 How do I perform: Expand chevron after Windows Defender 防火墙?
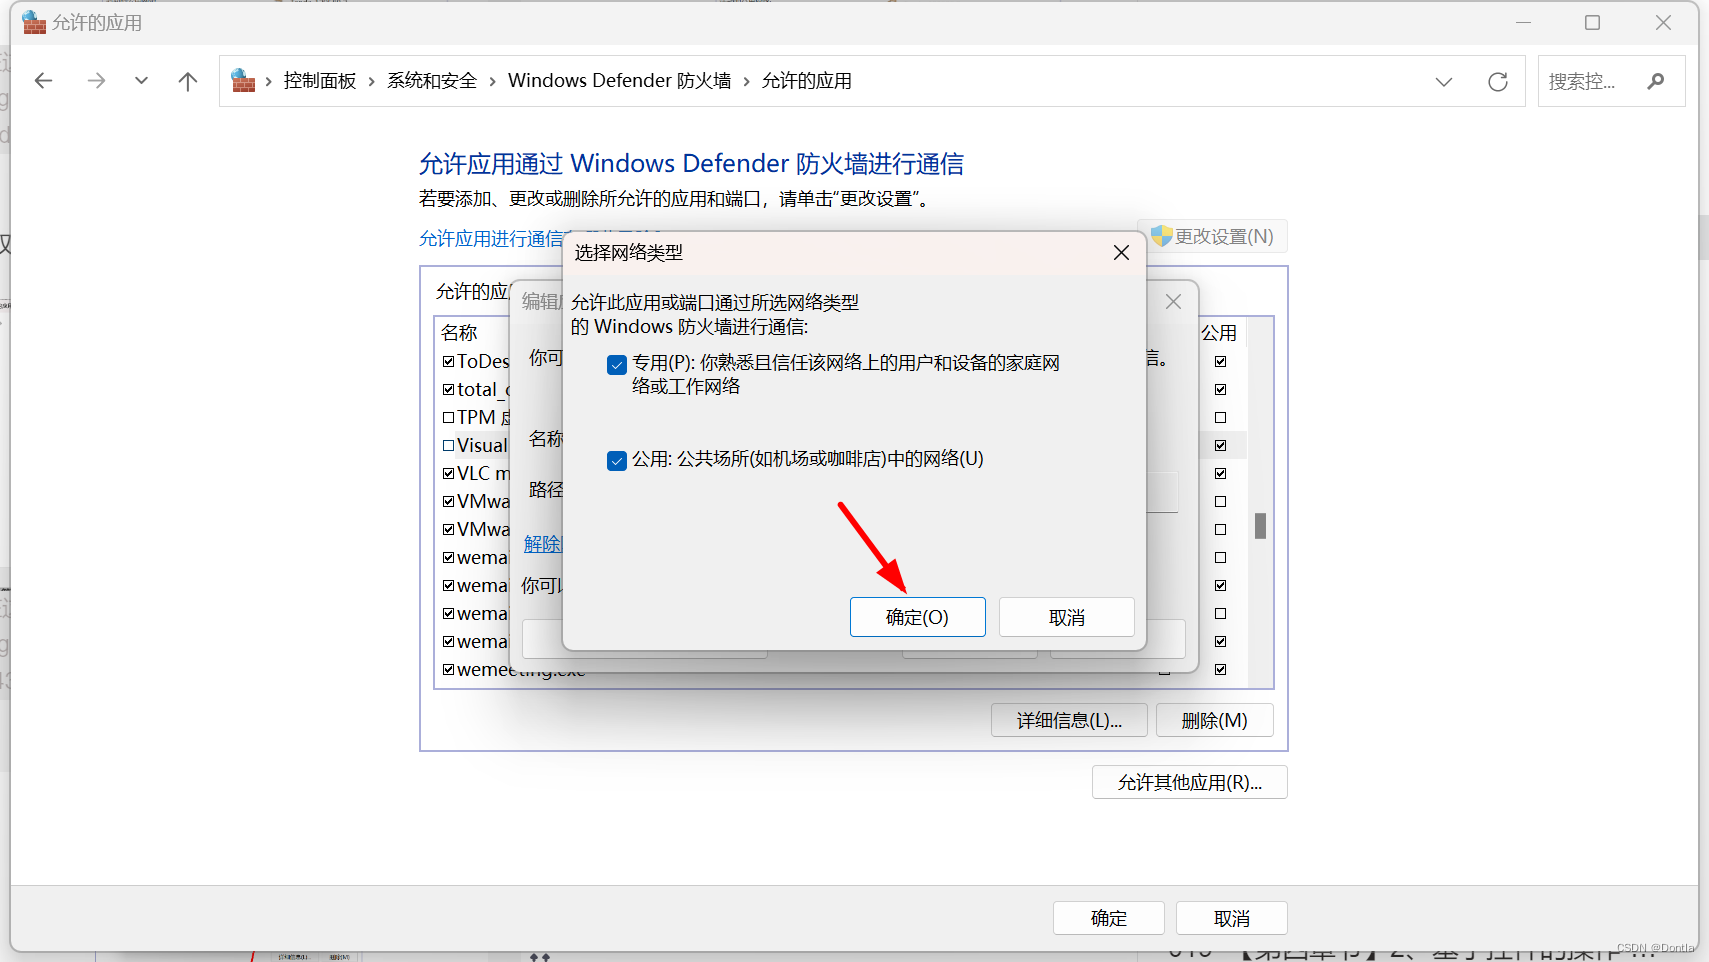click(x=746, y=82)
